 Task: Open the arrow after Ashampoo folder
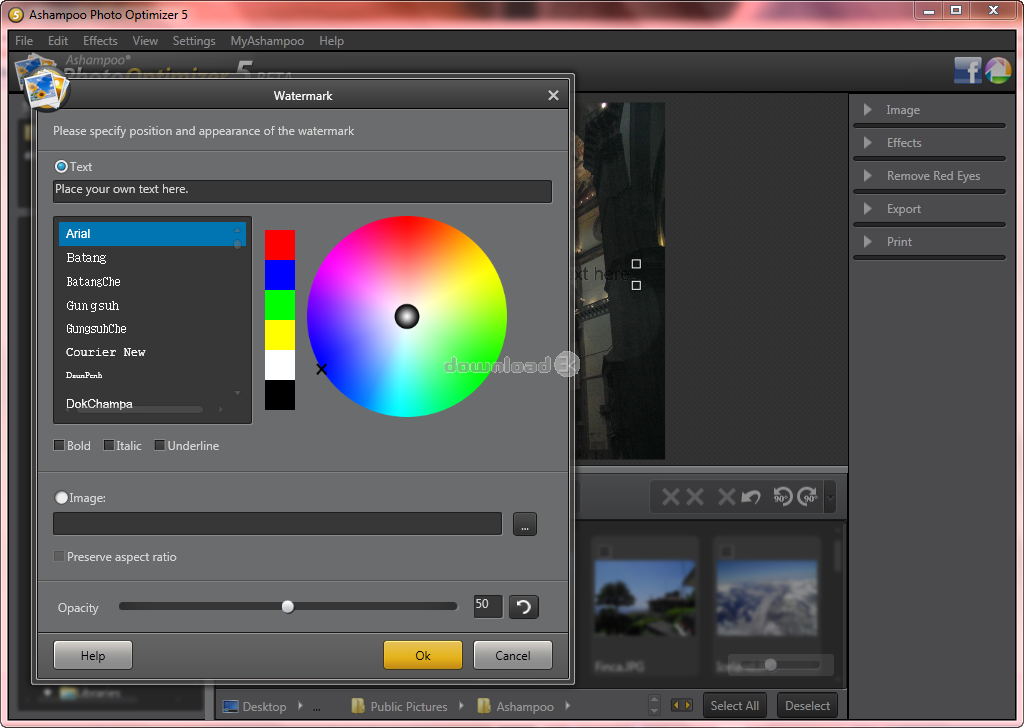(x=568, y=706)
